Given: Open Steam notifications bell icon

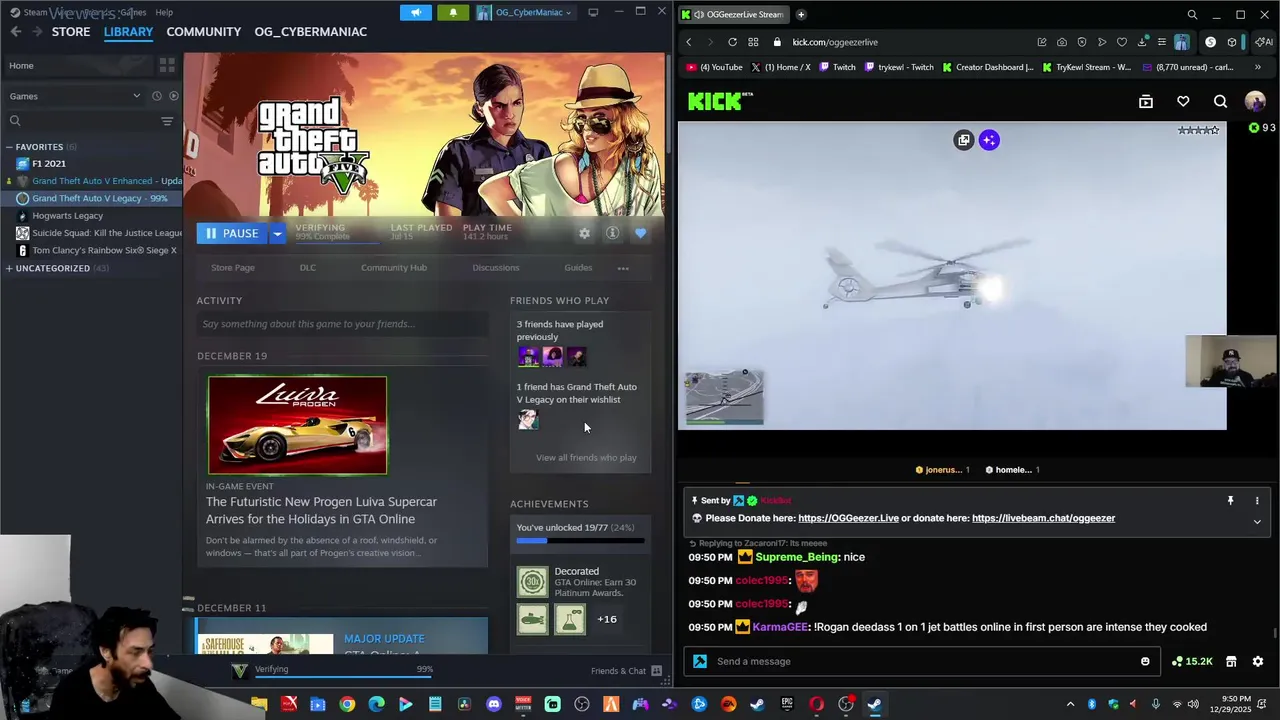Looking at the screenshot, I should click(453, 12).
